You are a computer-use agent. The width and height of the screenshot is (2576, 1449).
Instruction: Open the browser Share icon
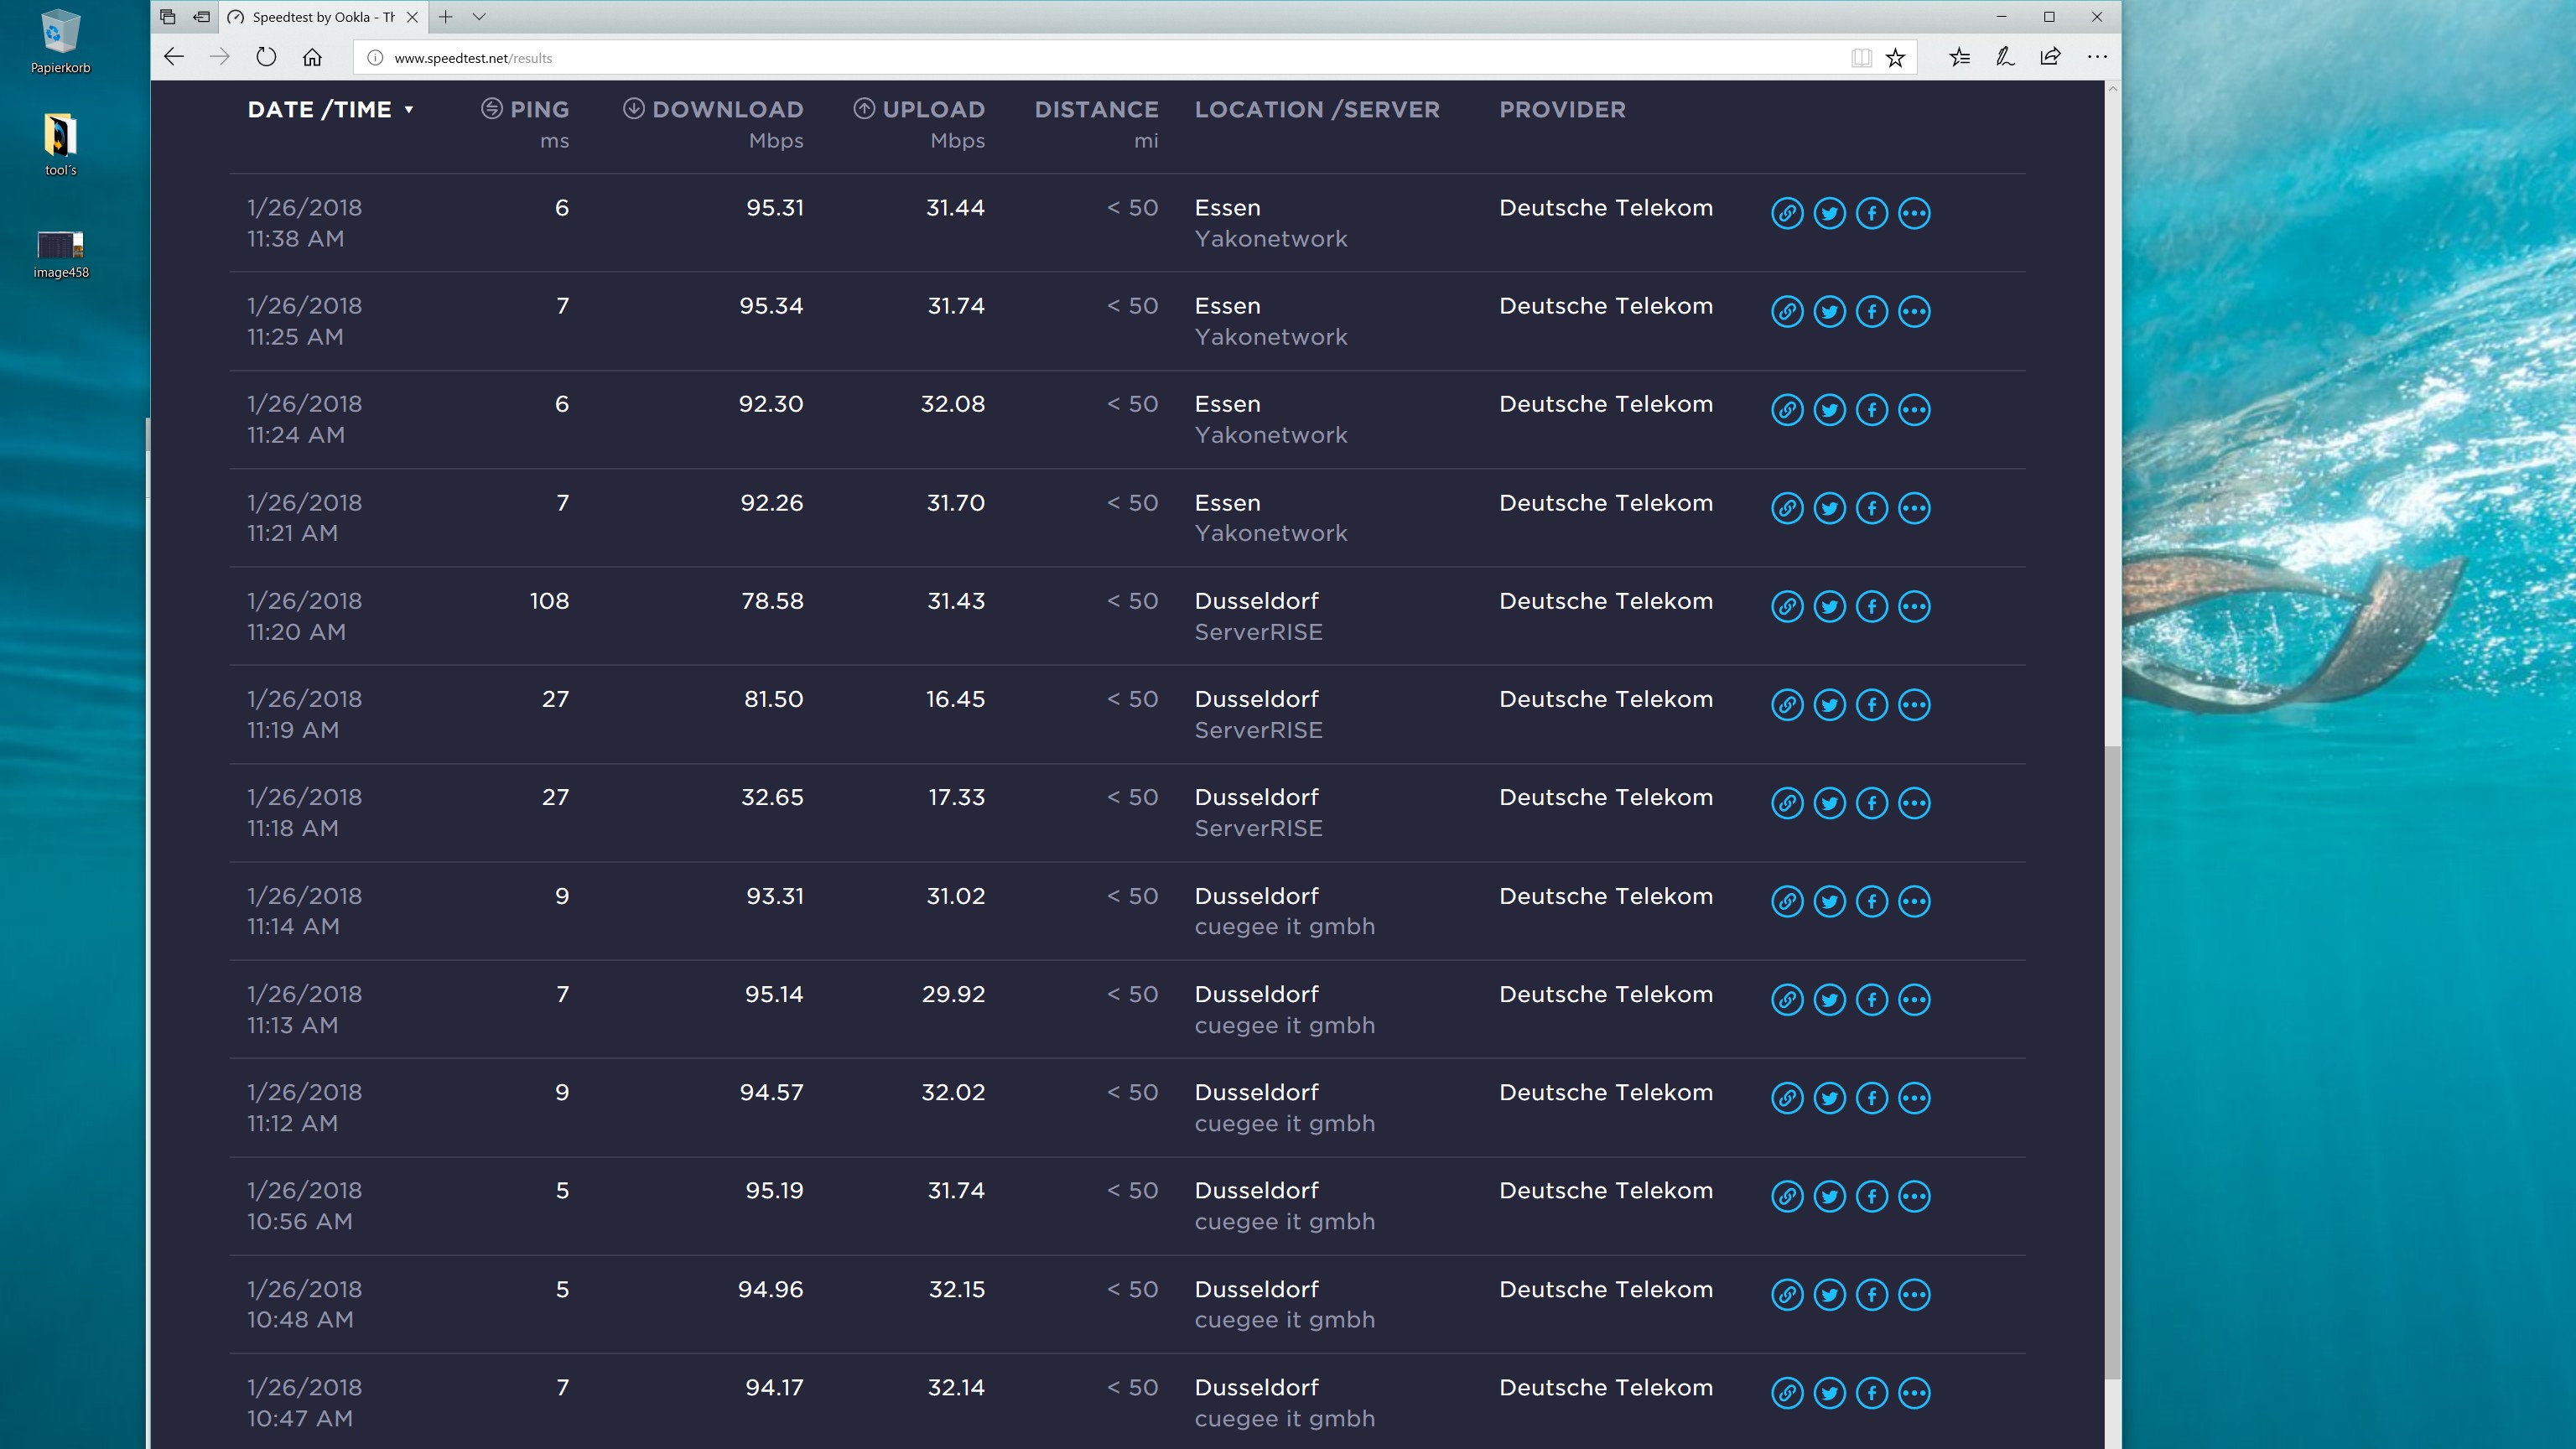pos(2050,57)
